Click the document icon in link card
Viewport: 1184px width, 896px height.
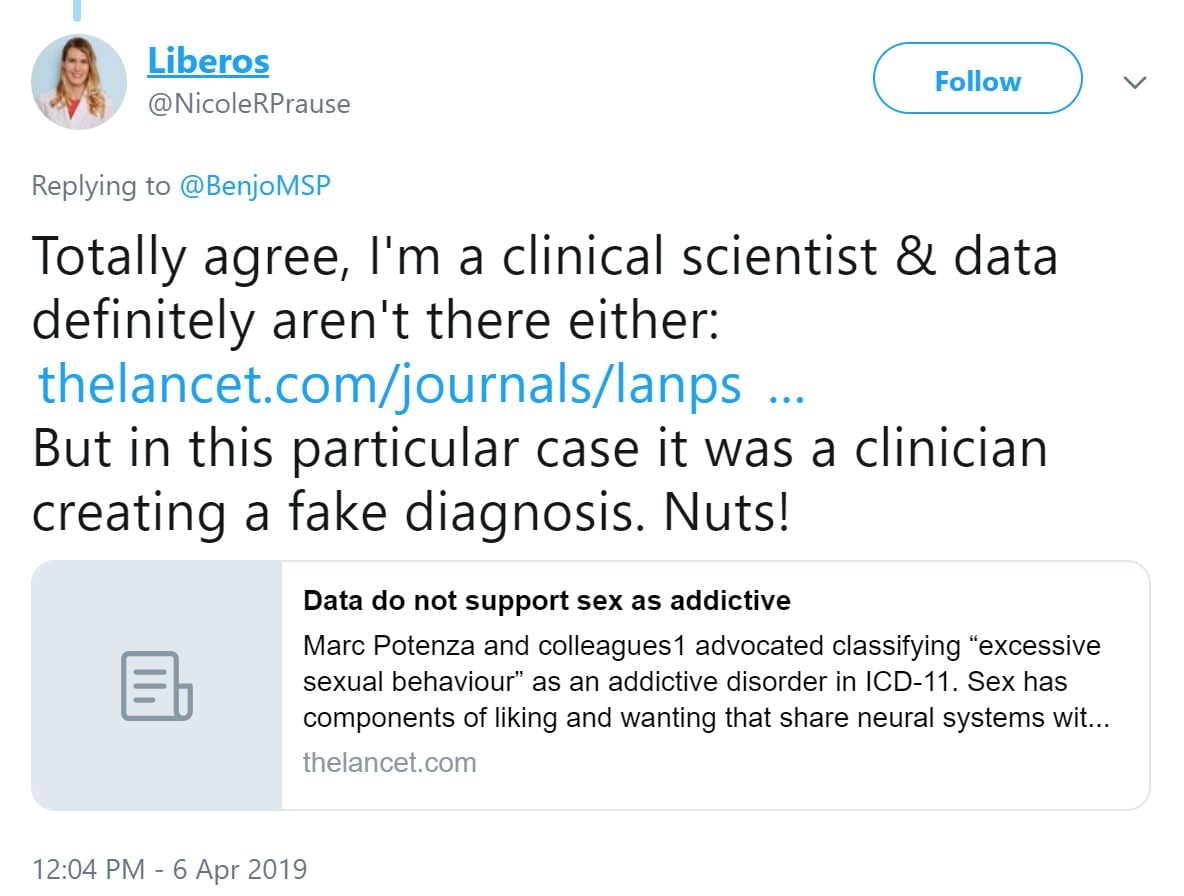tap(156, 685)
